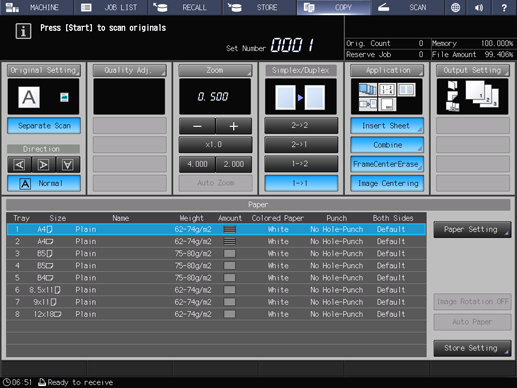
Task: Select the upside-down original direction icon
Action: pyautogui.click(x=68, y=165)
